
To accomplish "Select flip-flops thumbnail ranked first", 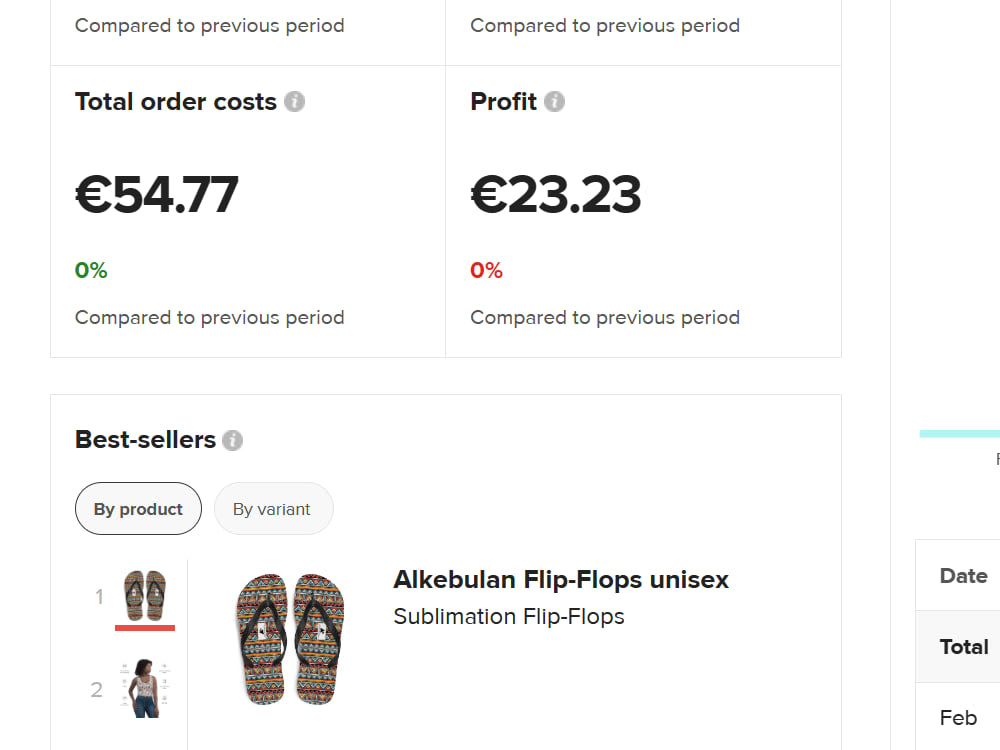I will pyautogui.click(x=145, y=596).
